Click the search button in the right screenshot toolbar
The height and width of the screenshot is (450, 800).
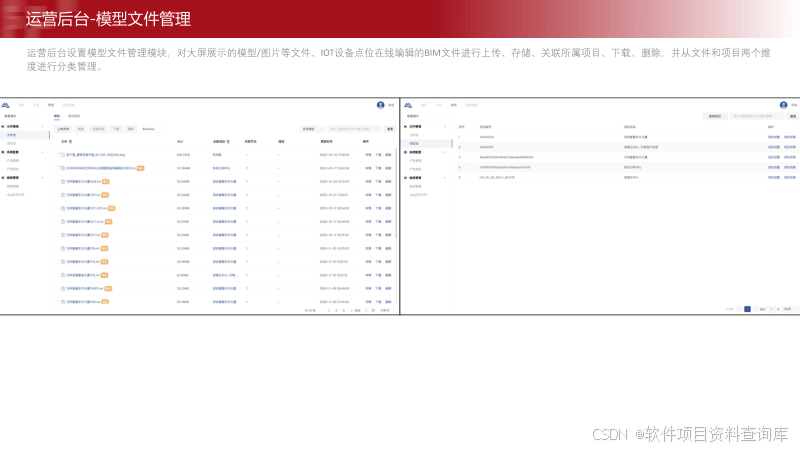[793, 116]
